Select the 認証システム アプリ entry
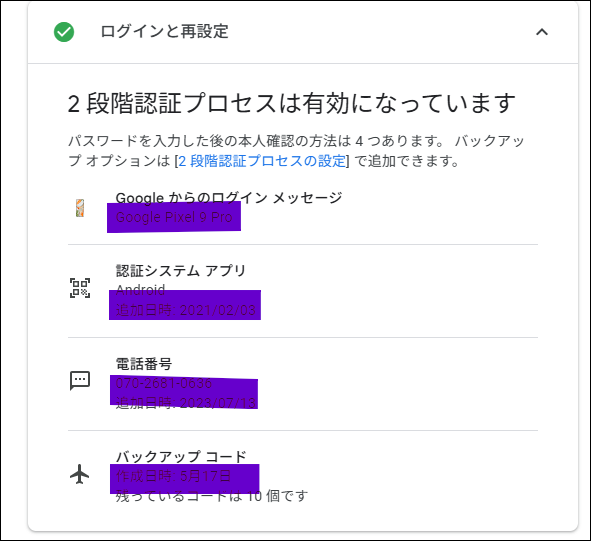591x541 pixels. coord(303,291)
